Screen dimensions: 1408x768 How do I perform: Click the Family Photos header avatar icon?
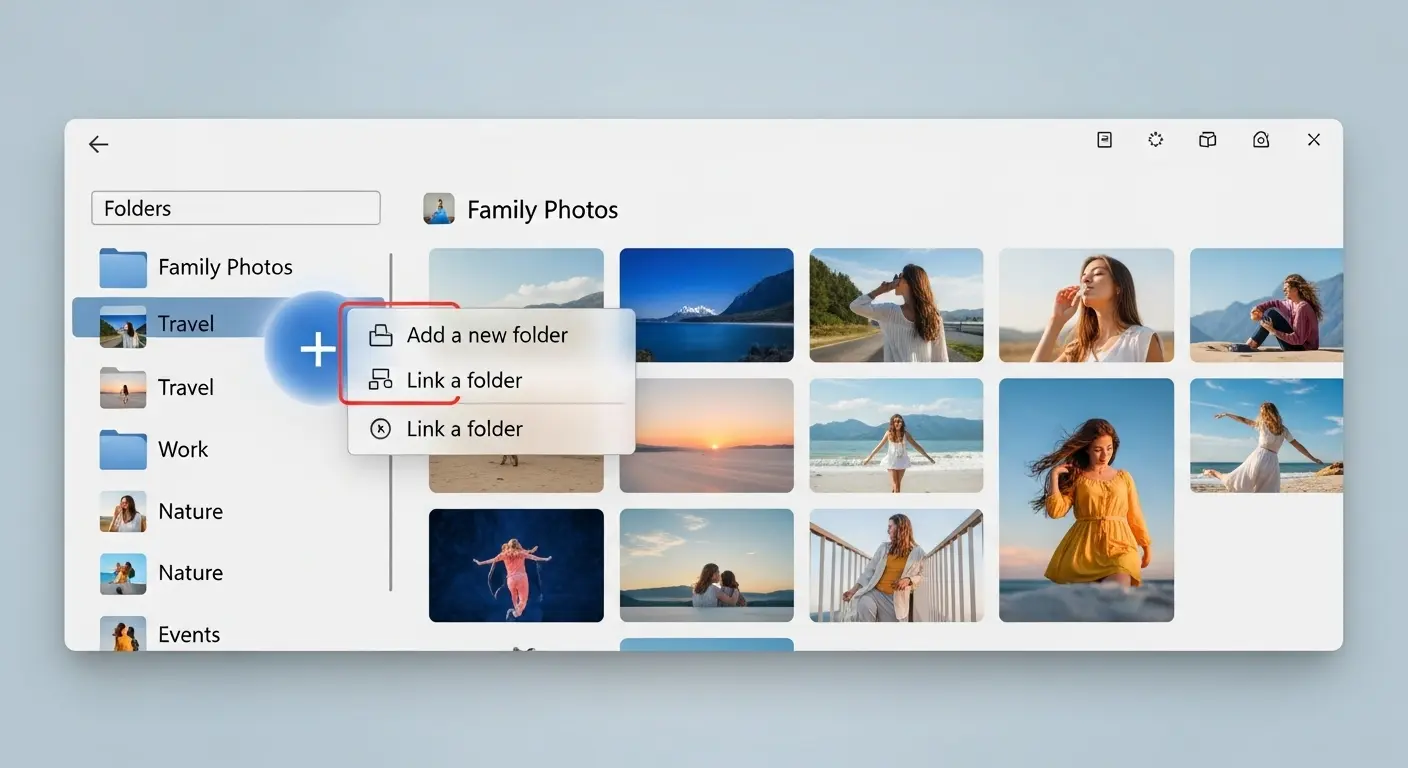(439, 209)
